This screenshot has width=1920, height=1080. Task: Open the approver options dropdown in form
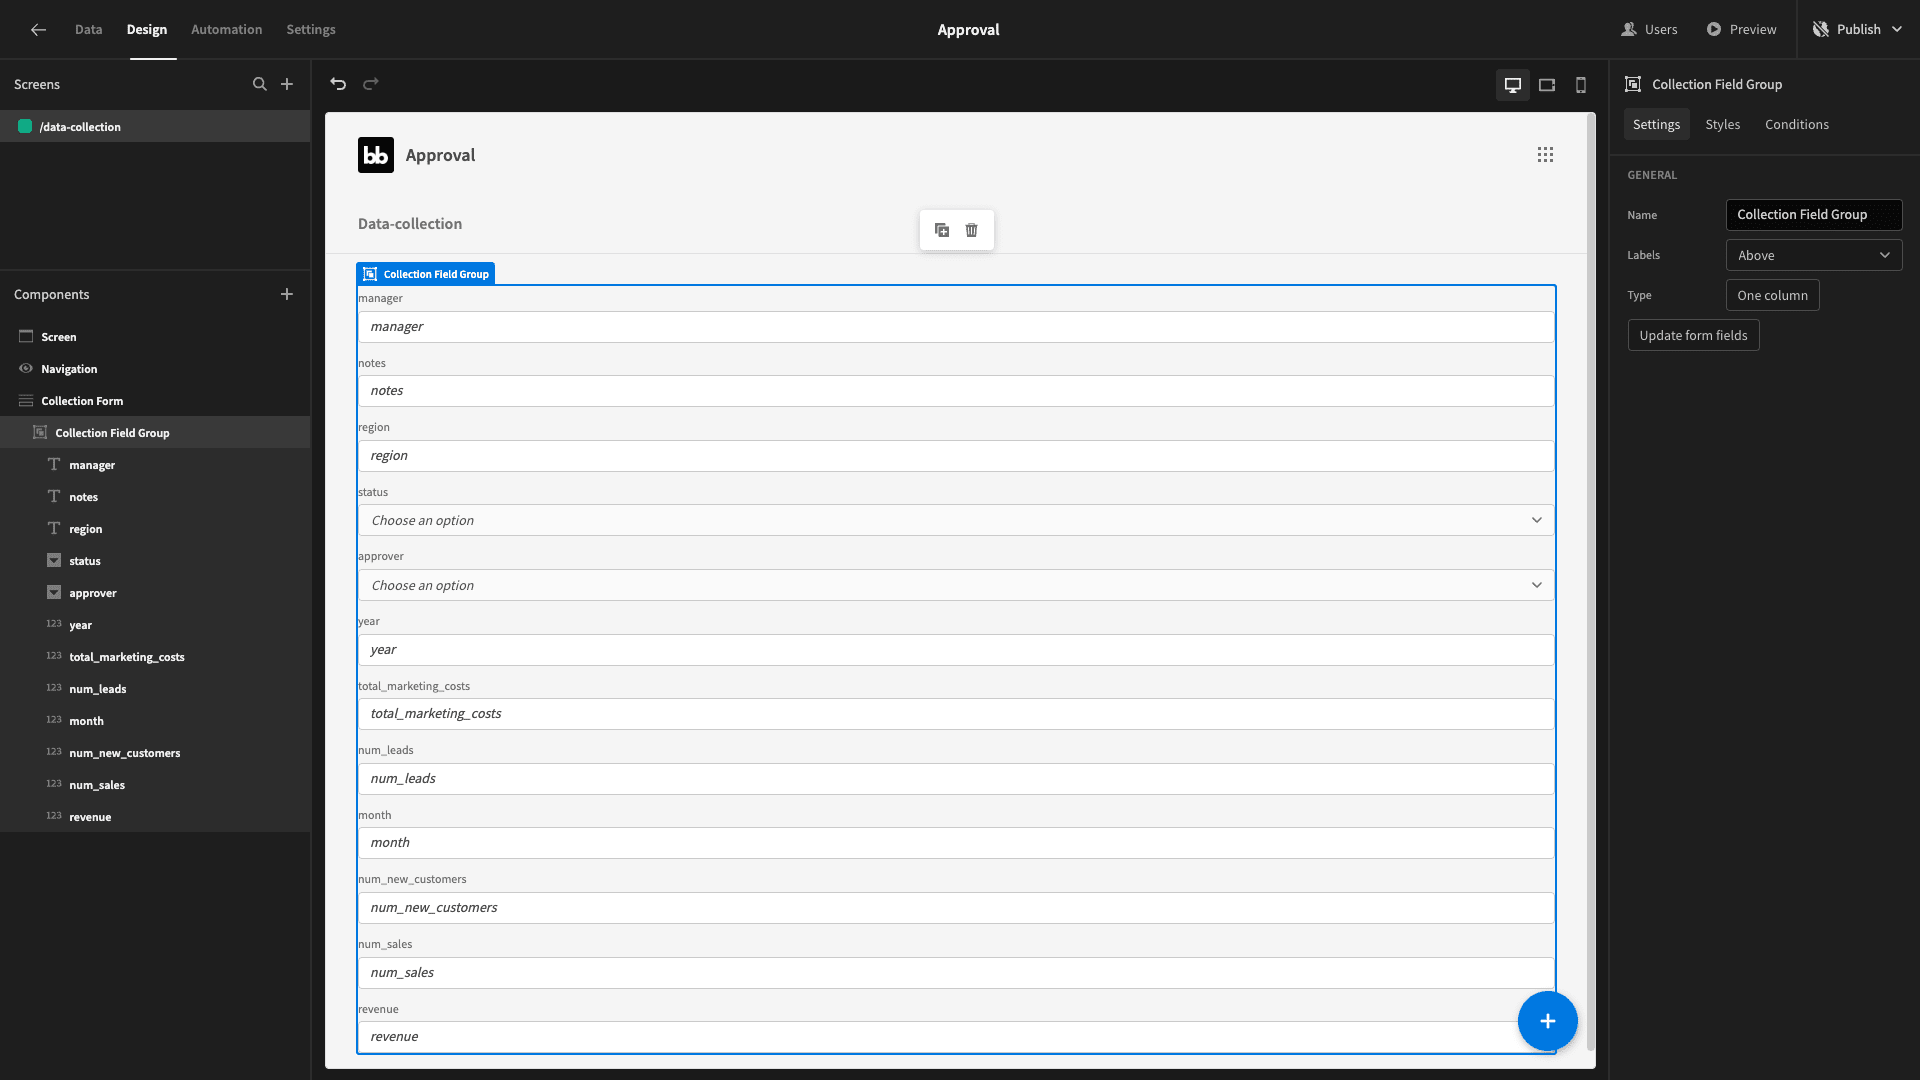[x=955, y=585]
